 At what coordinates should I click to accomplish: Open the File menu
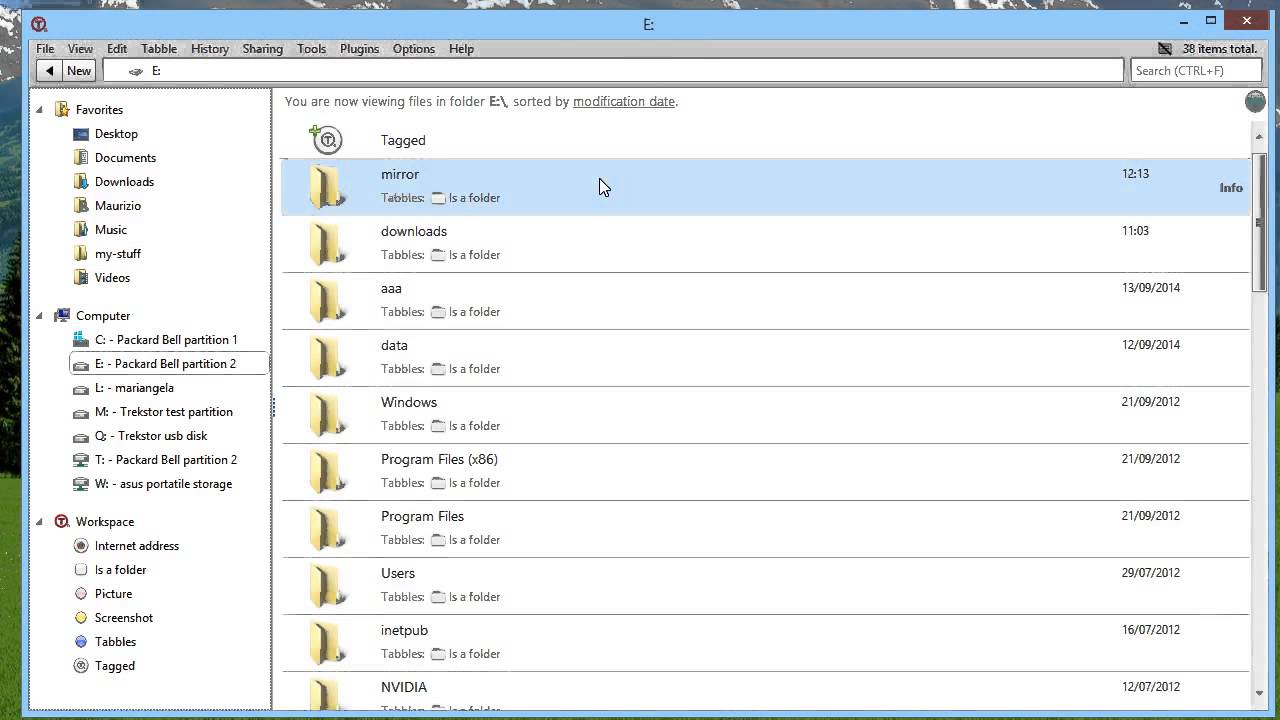pos(45,48)
